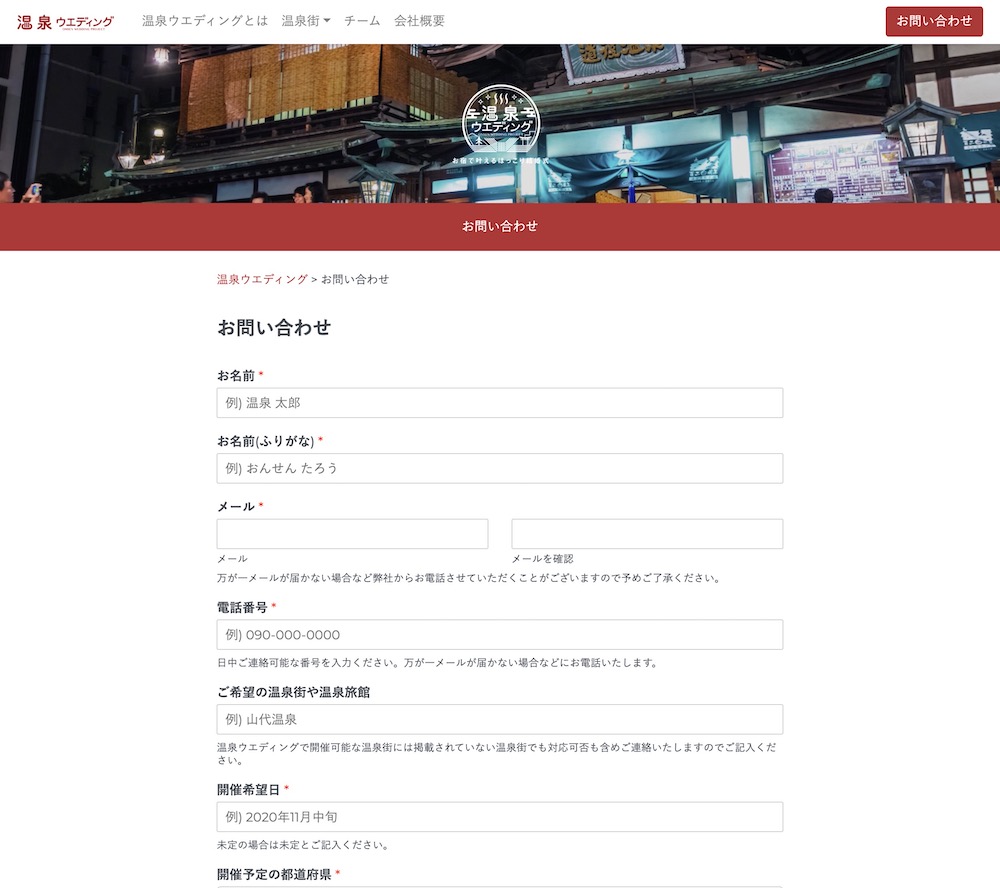Click the 開催予定の都道府県 label
Viewport: 1000px width, 888px height.
[x=274, y=874]
